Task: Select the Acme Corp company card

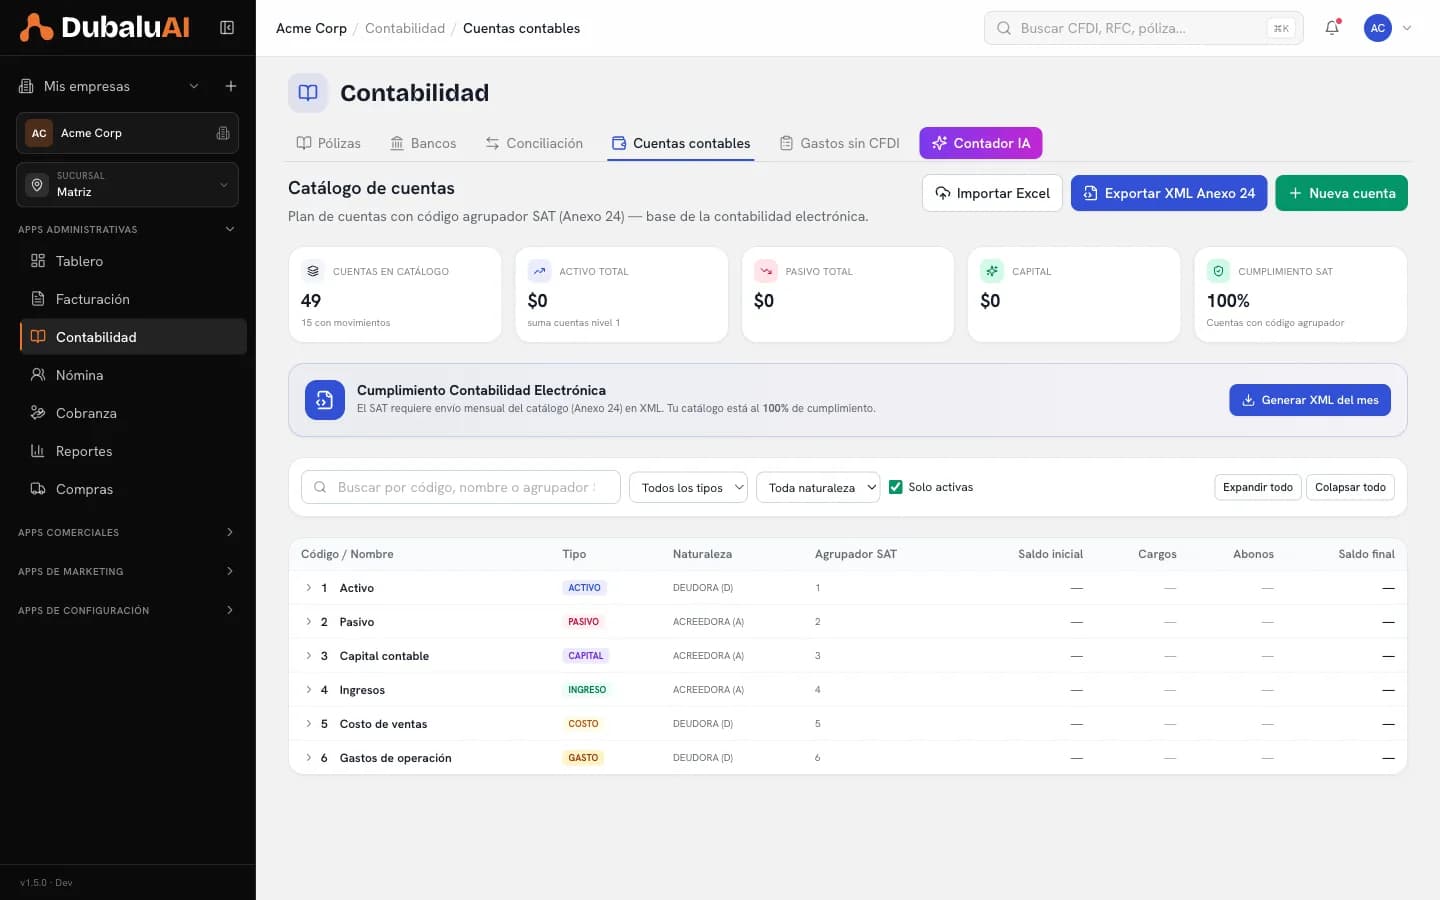Action: point(127,133)
